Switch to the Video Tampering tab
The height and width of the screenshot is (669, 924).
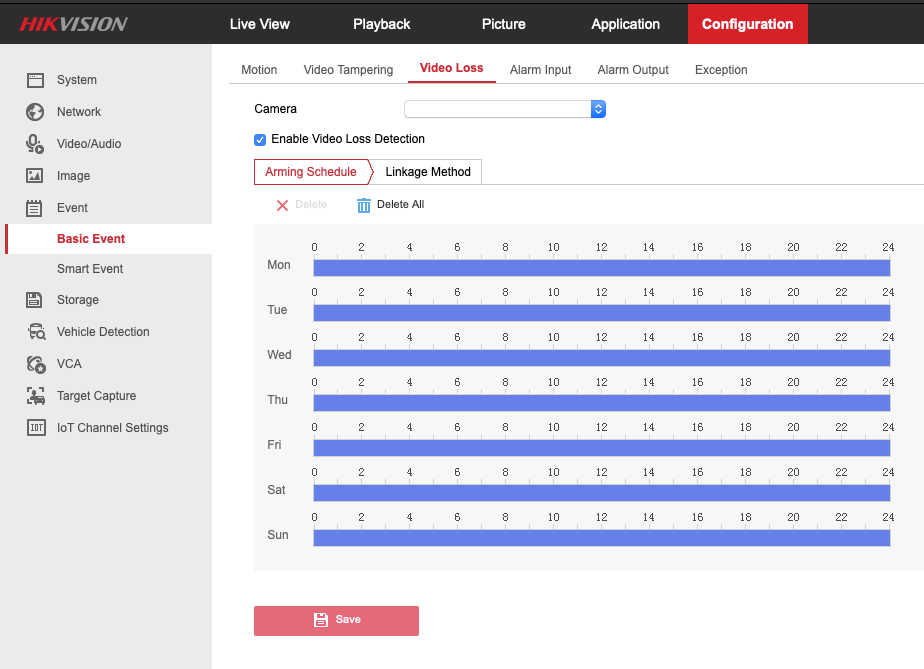348,70
